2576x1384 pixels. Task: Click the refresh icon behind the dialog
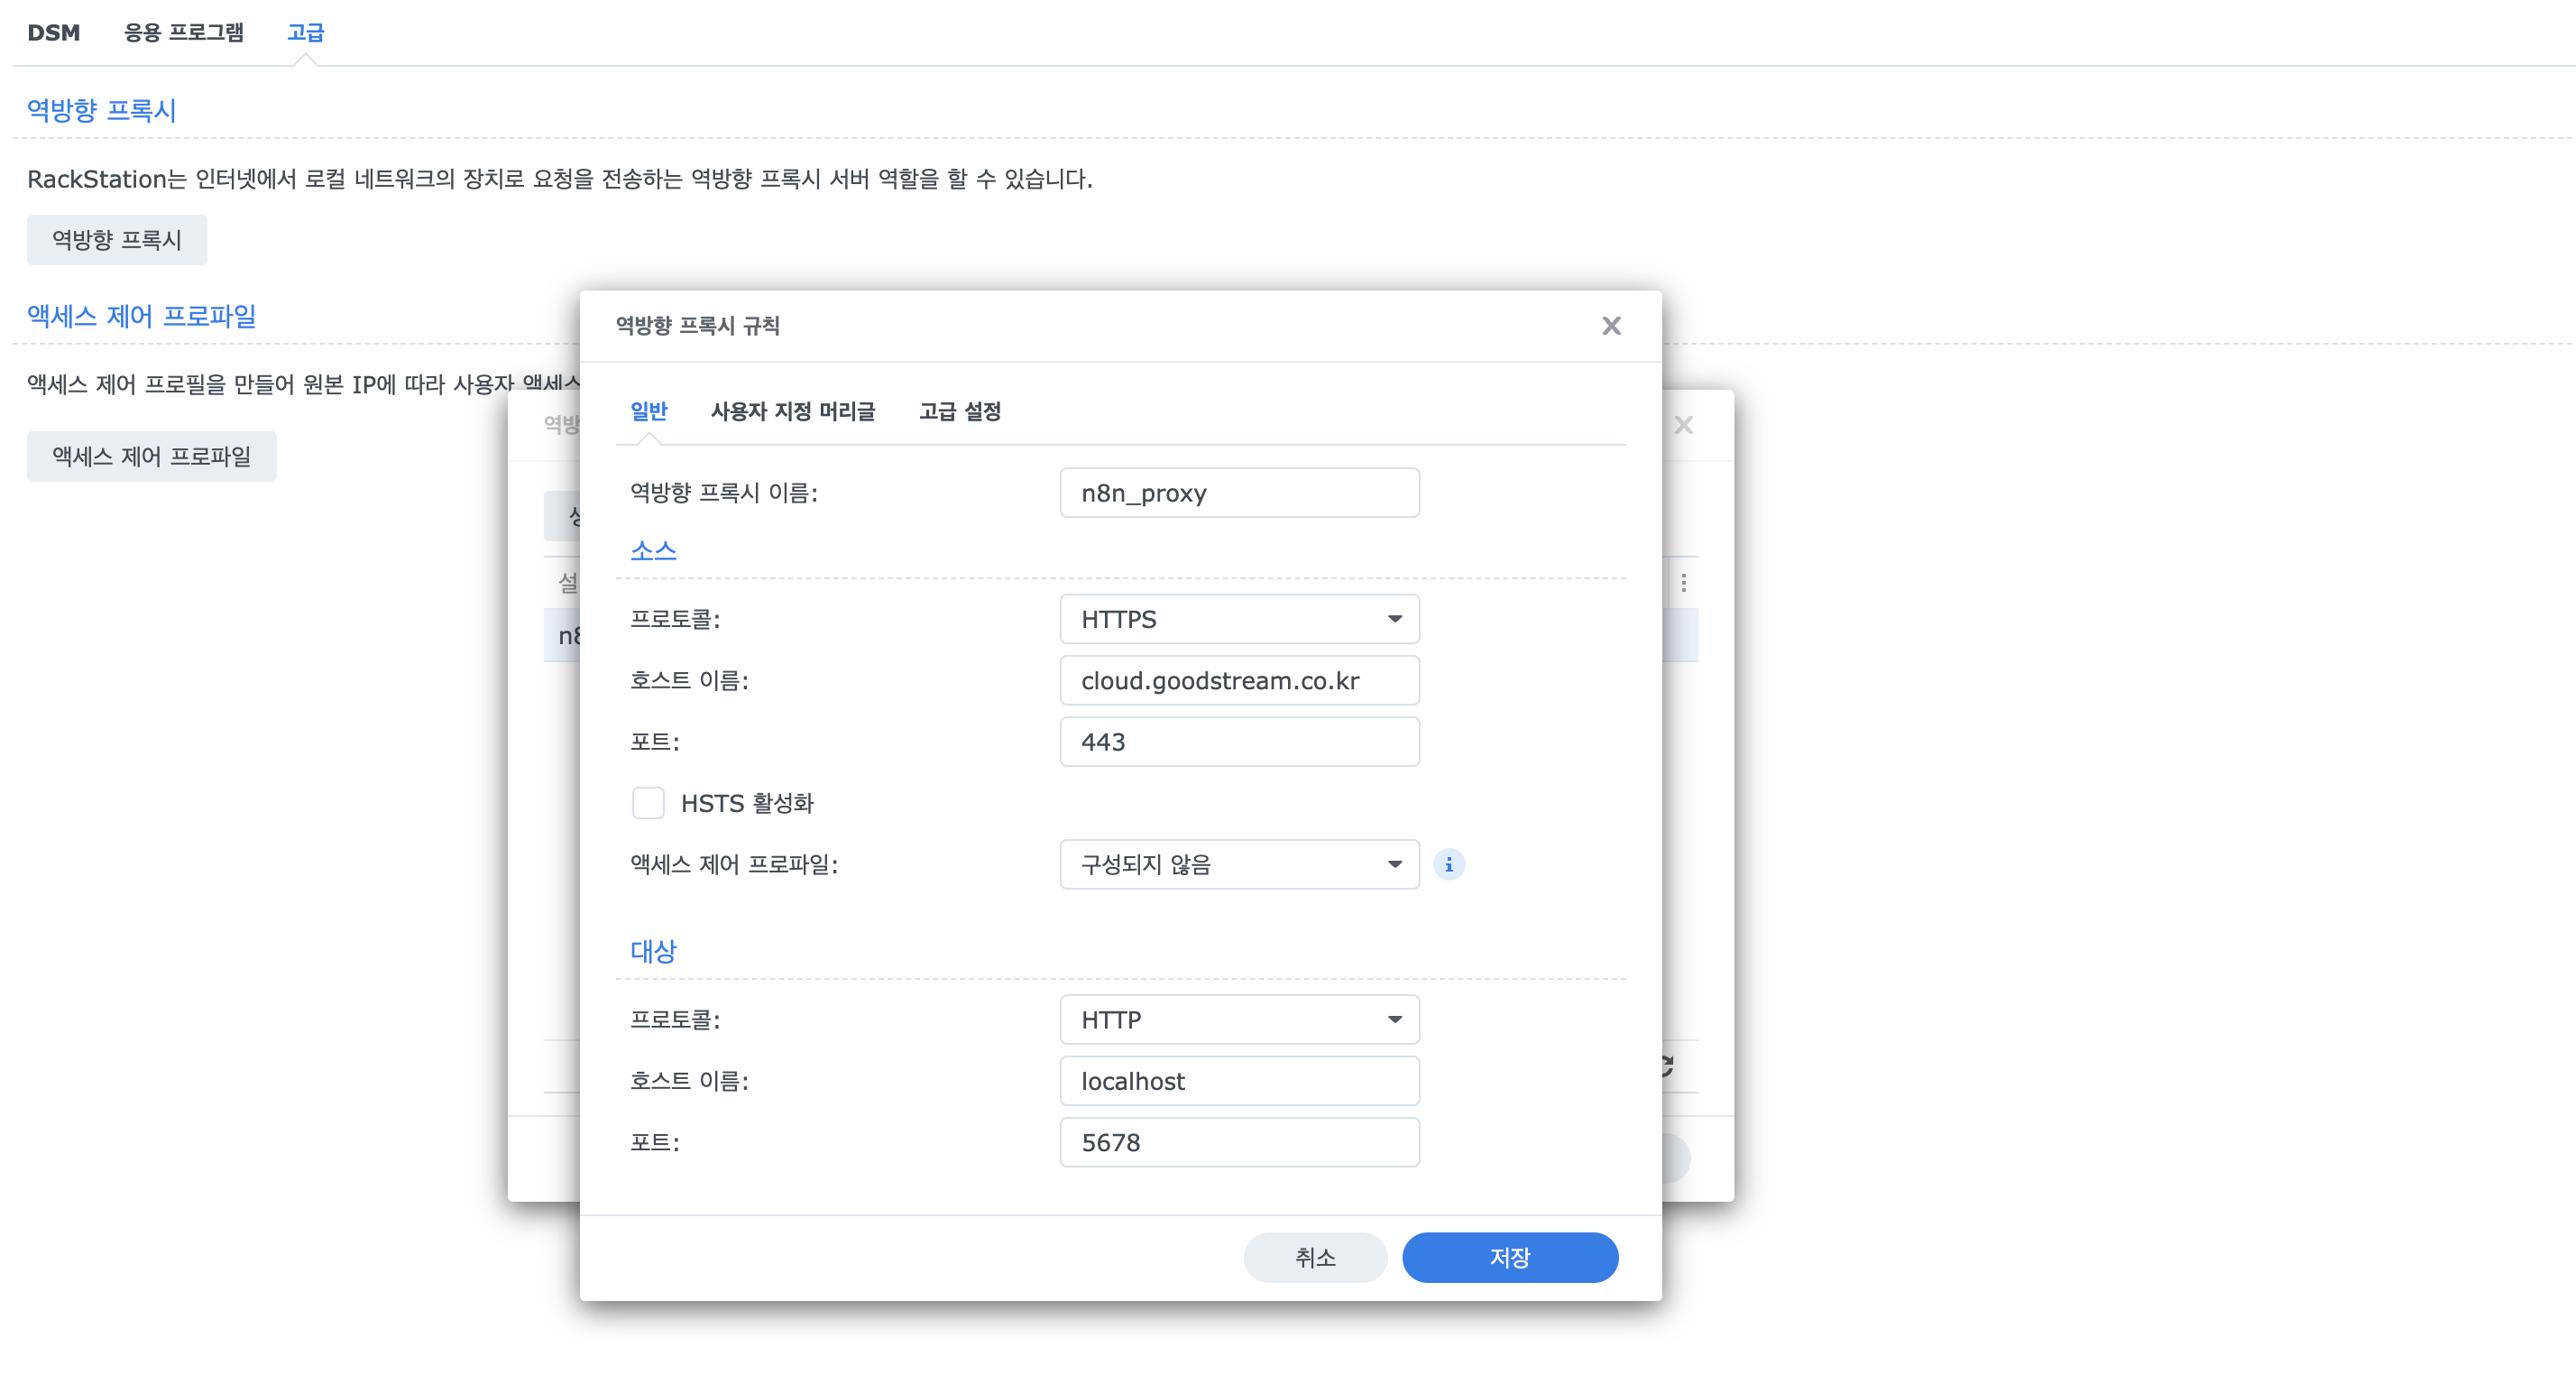coord(1667,1066)
